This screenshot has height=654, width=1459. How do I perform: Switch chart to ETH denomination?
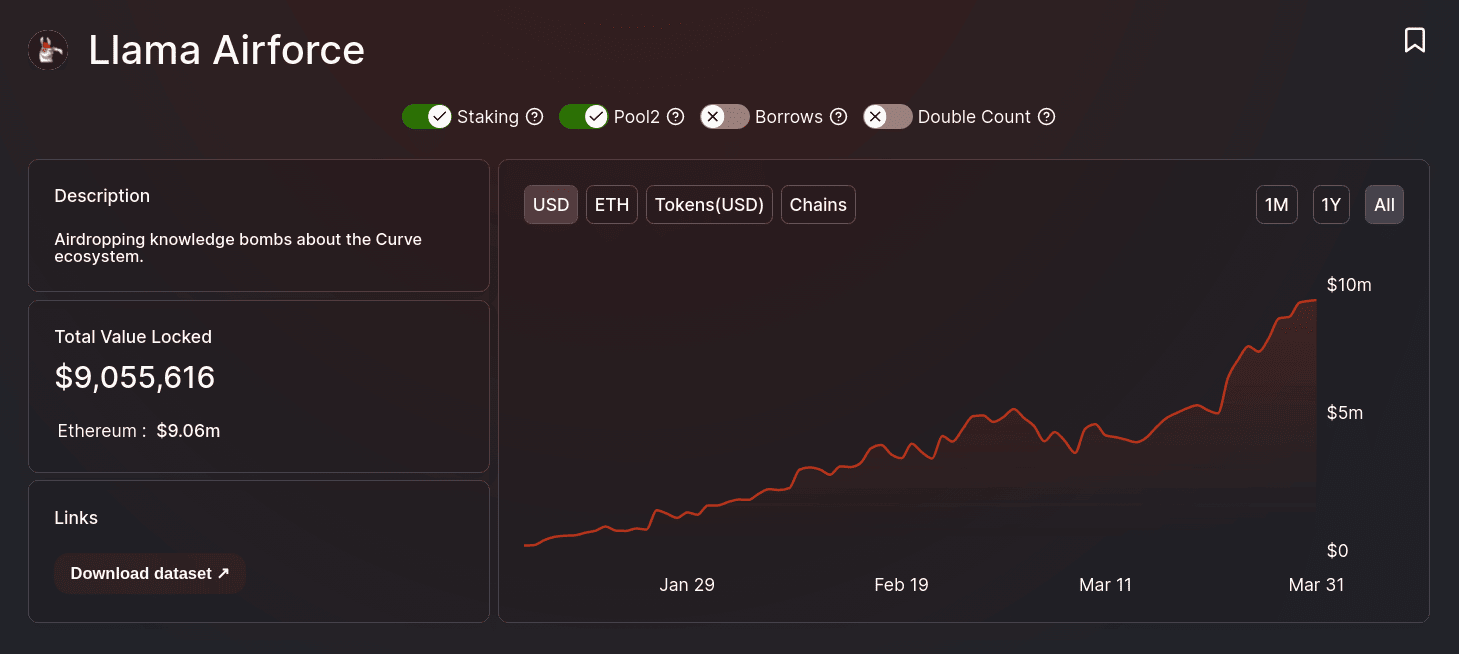coord(612,205)
